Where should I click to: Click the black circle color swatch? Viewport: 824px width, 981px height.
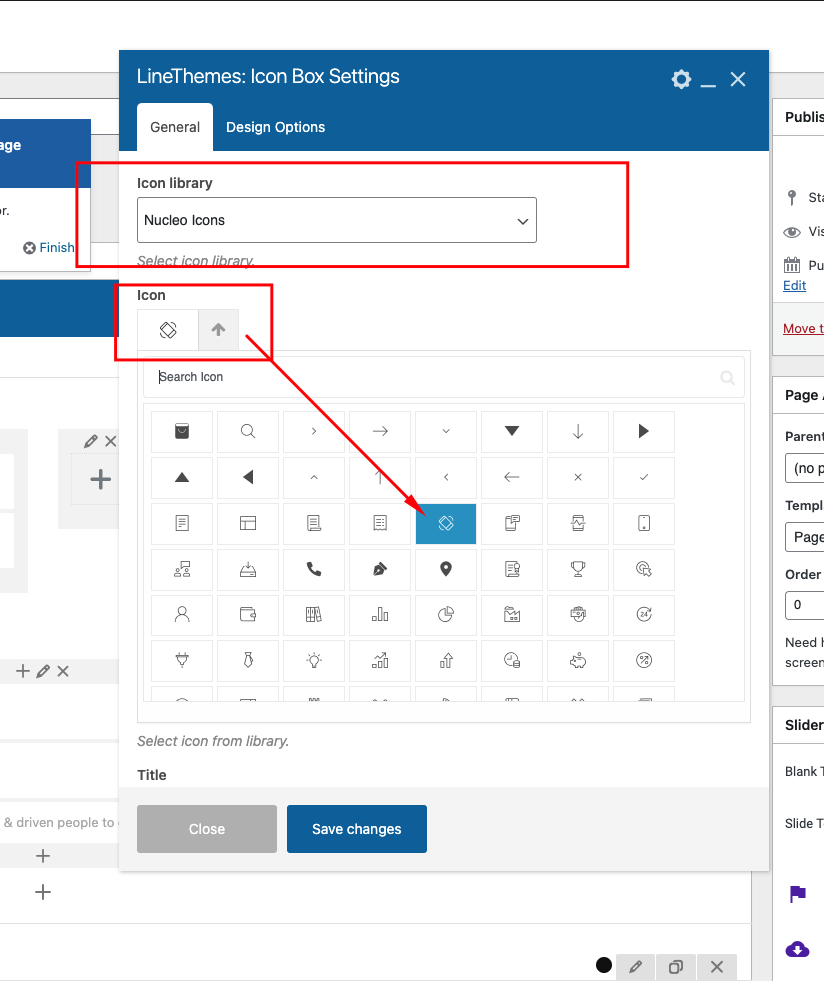coord(604,965)
